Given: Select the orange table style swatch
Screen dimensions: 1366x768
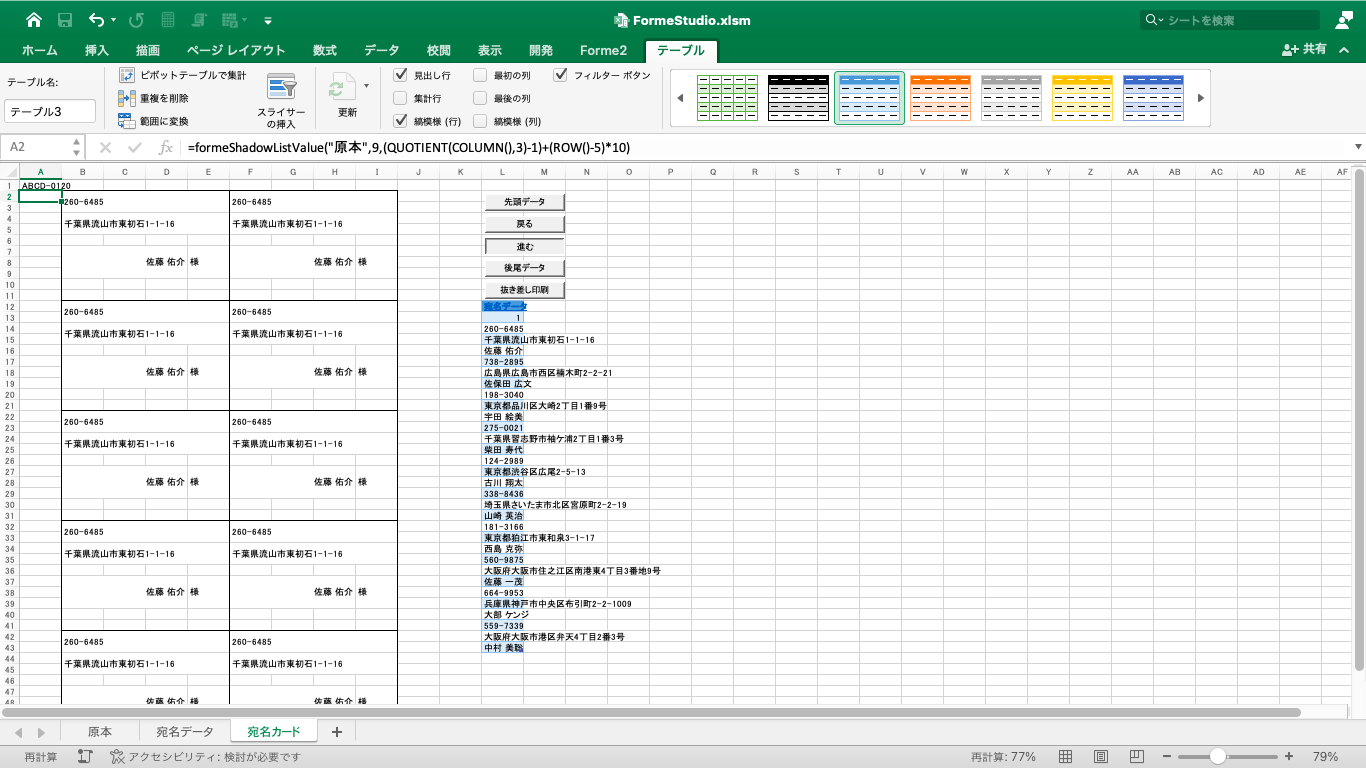Looking at the screenshot, I should coord(940,97).
